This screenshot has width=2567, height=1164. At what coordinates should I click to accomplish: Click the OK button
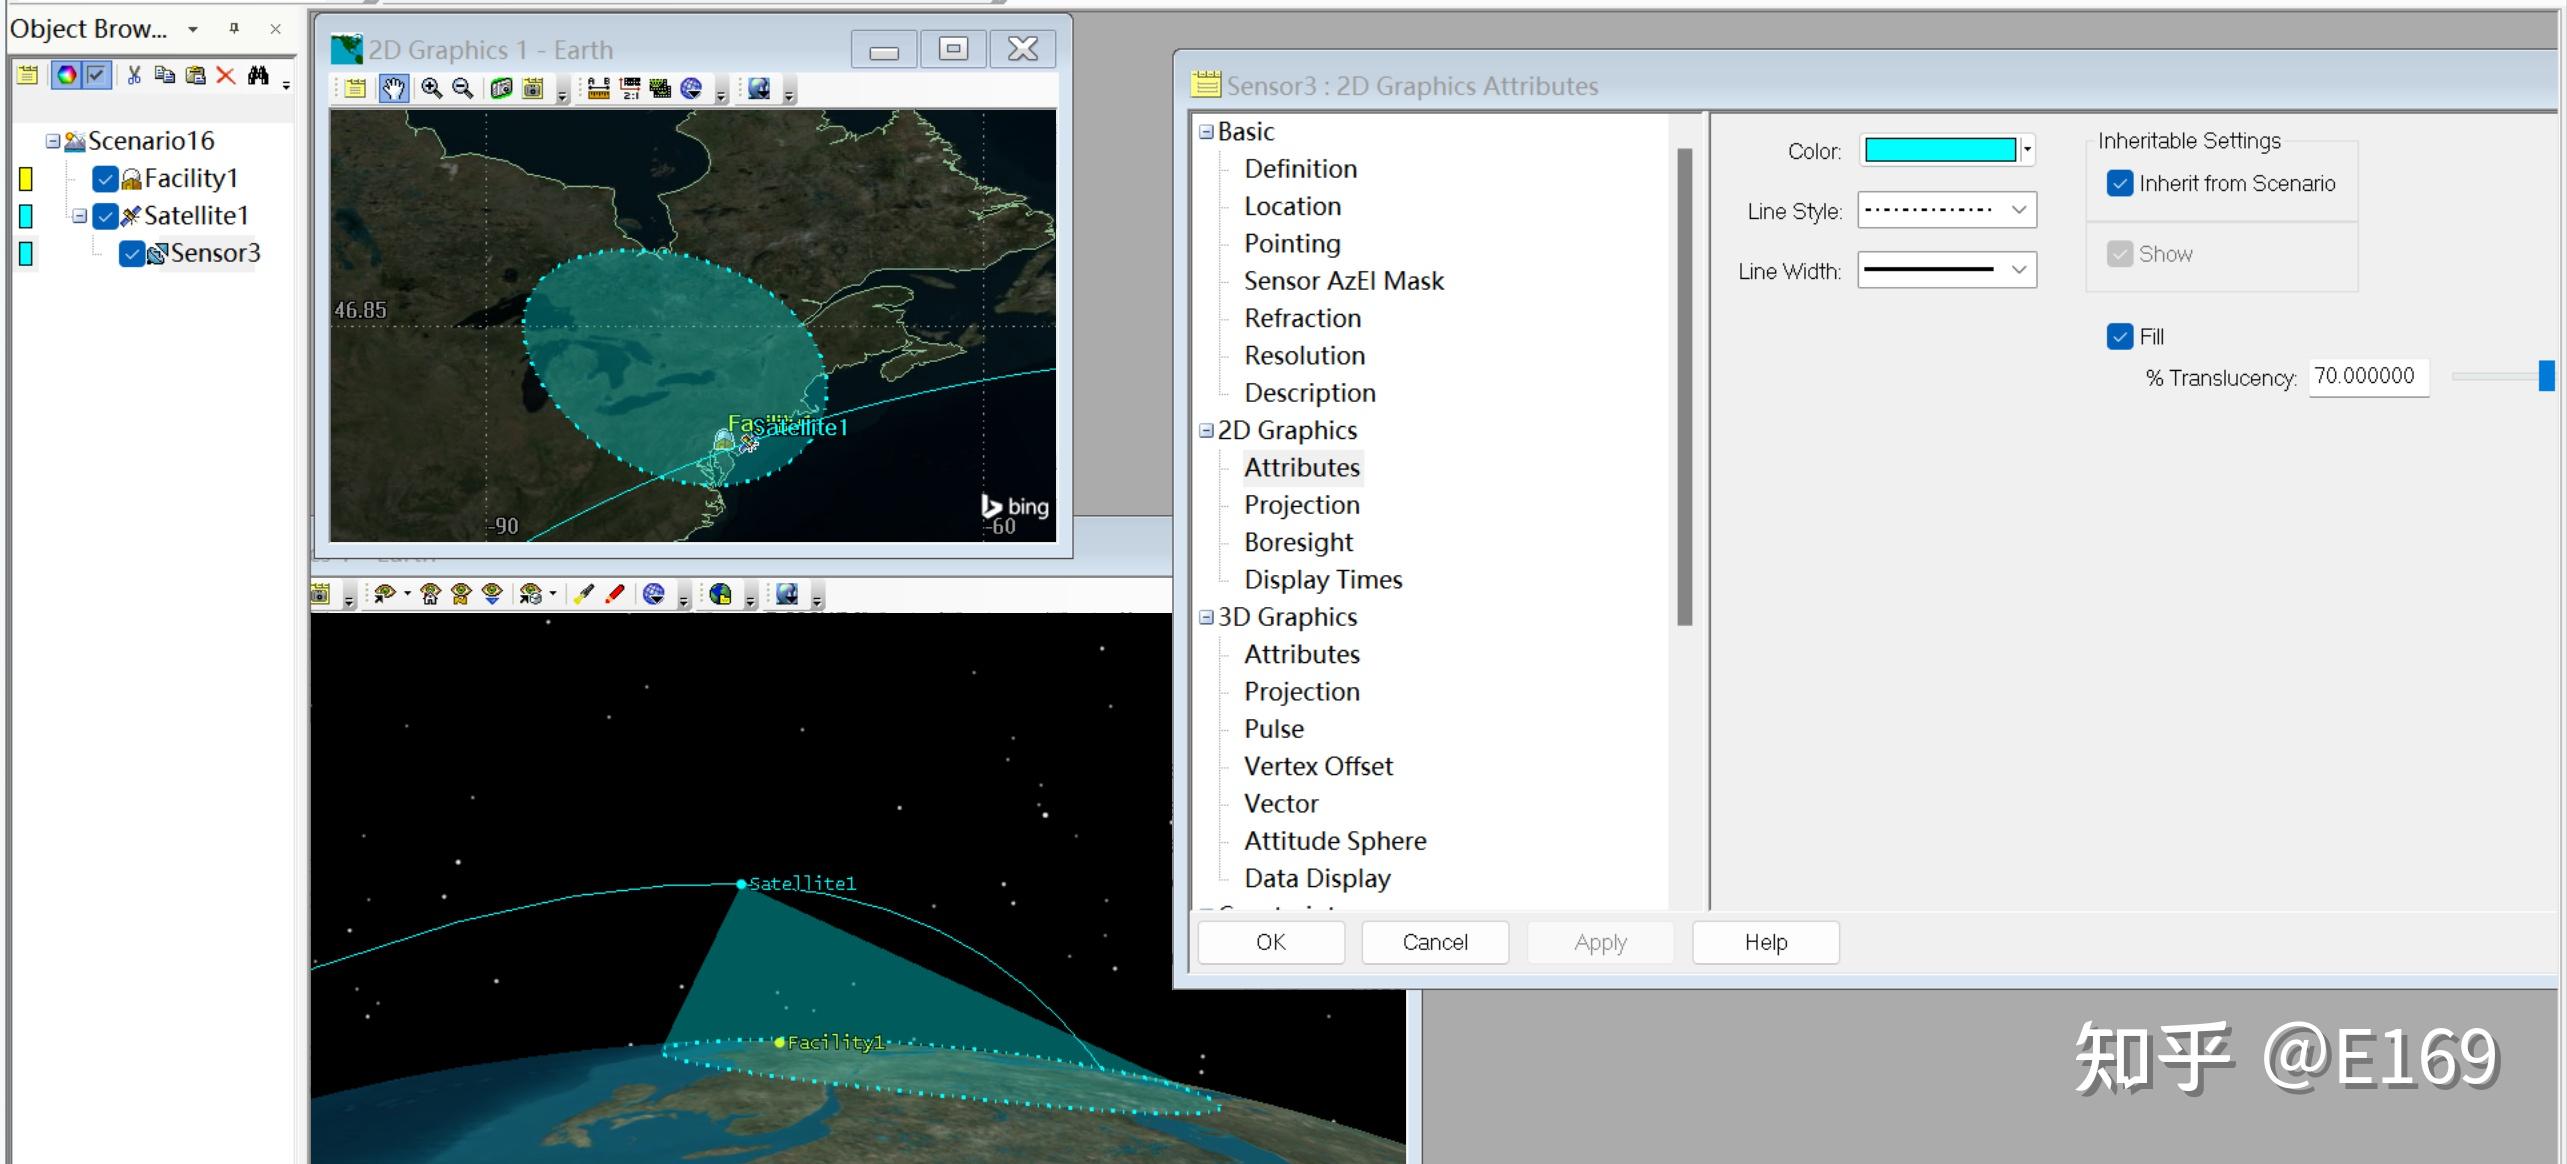pyautogui.click(x=1270, y=942)
